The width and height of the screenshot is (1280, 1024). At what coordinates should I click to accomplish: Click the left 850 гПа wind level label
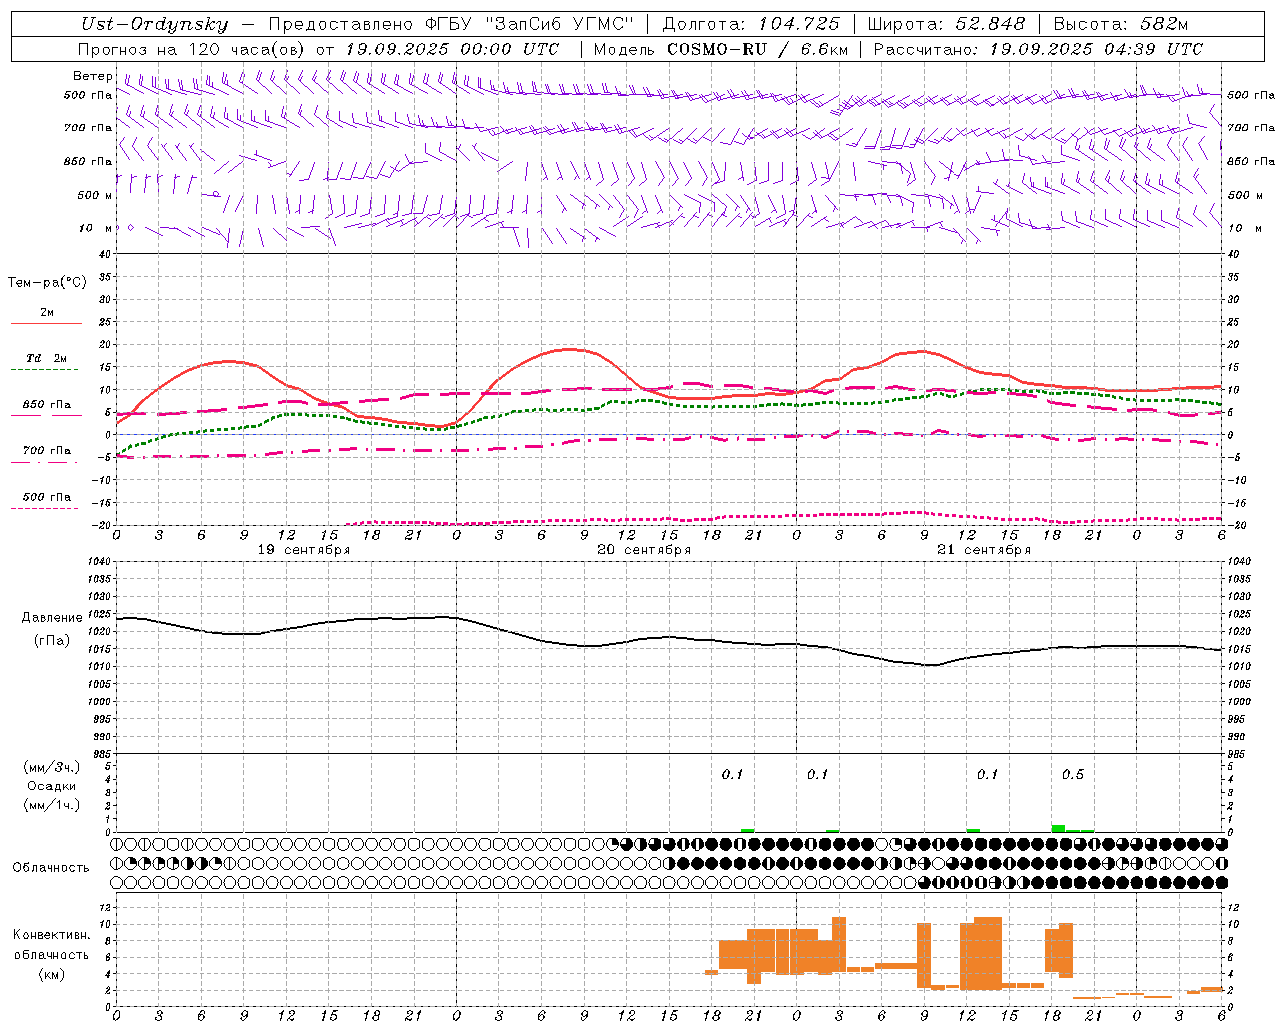tap(88, 161)
